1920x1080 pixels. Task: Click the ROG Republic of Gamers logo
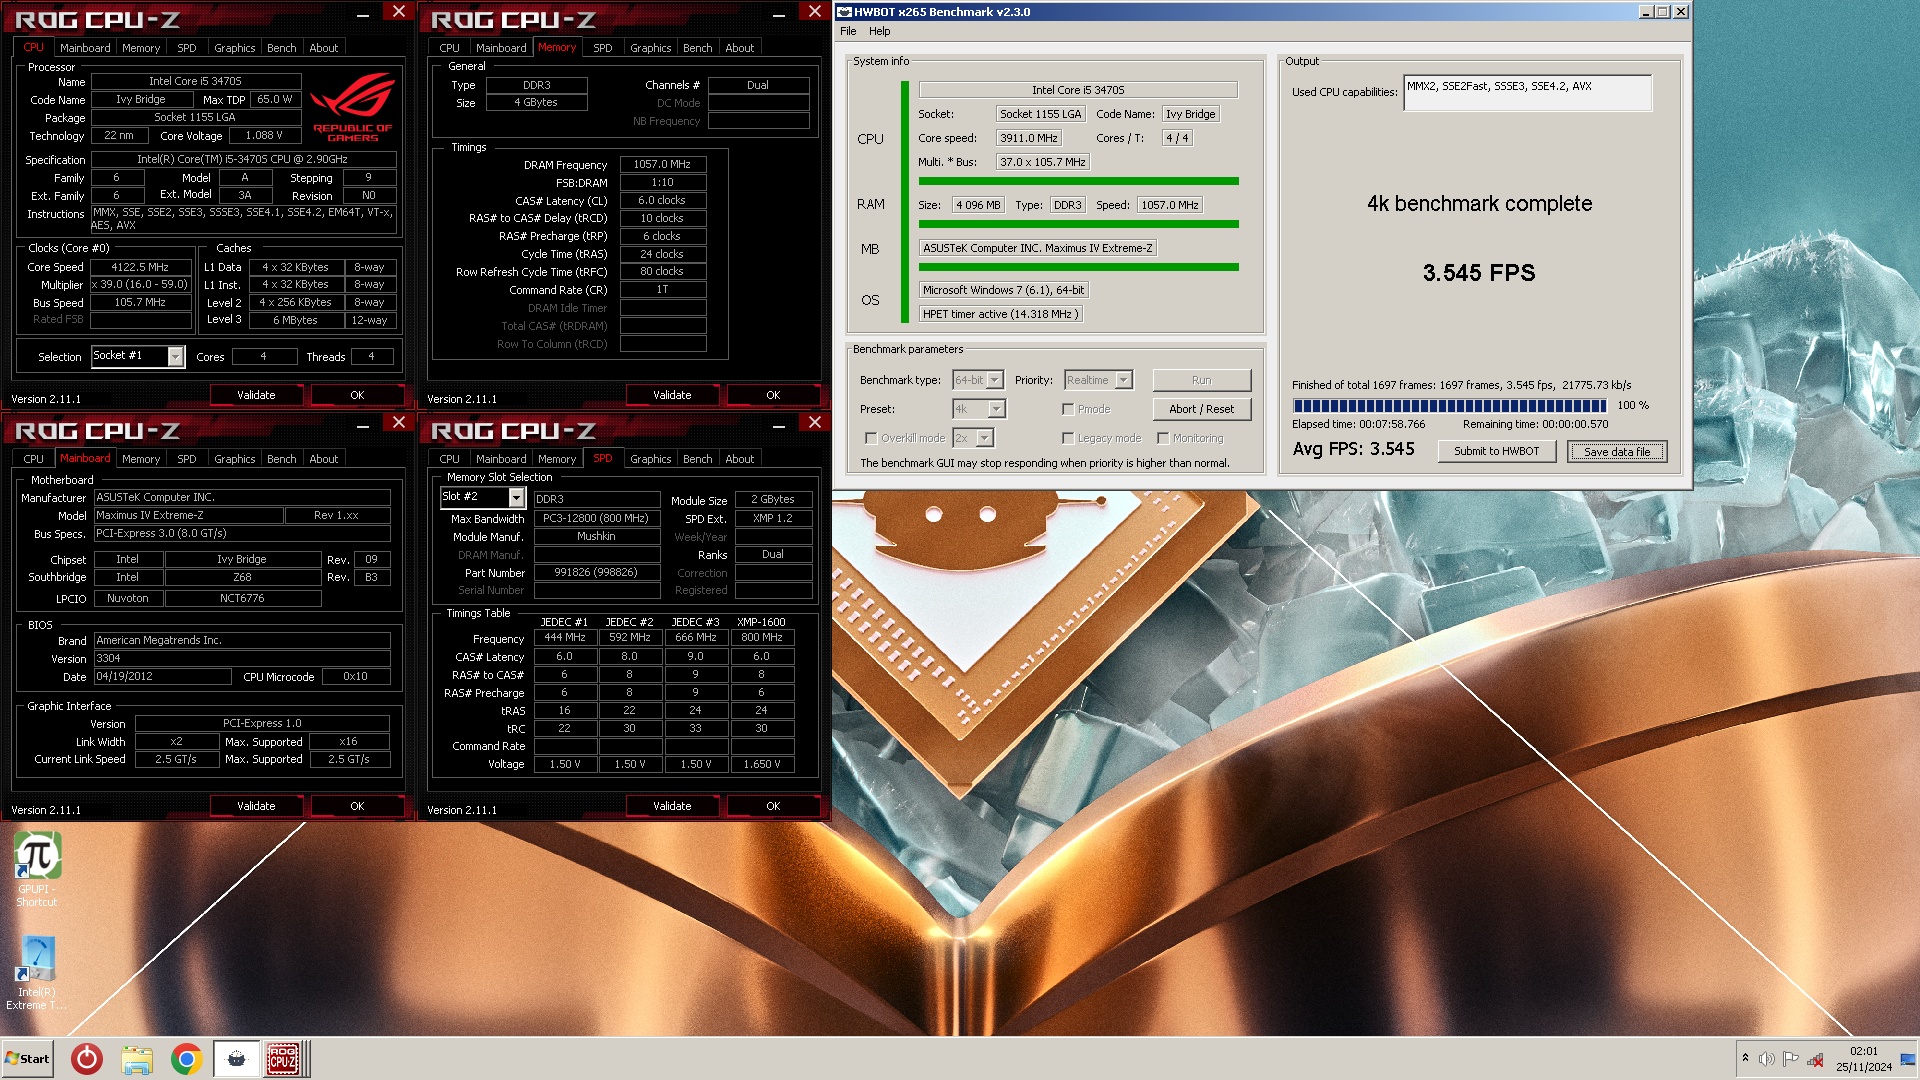352,108
